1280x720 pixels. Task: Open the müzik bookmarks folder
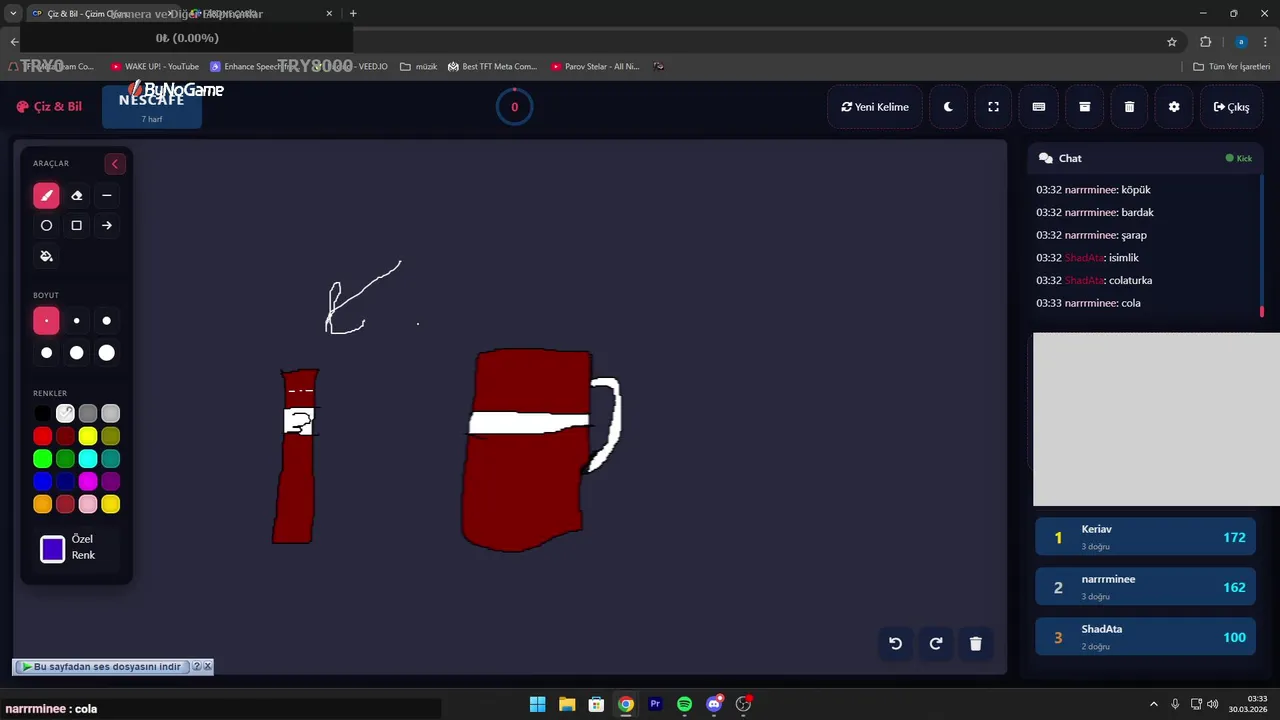pos(419,67)
